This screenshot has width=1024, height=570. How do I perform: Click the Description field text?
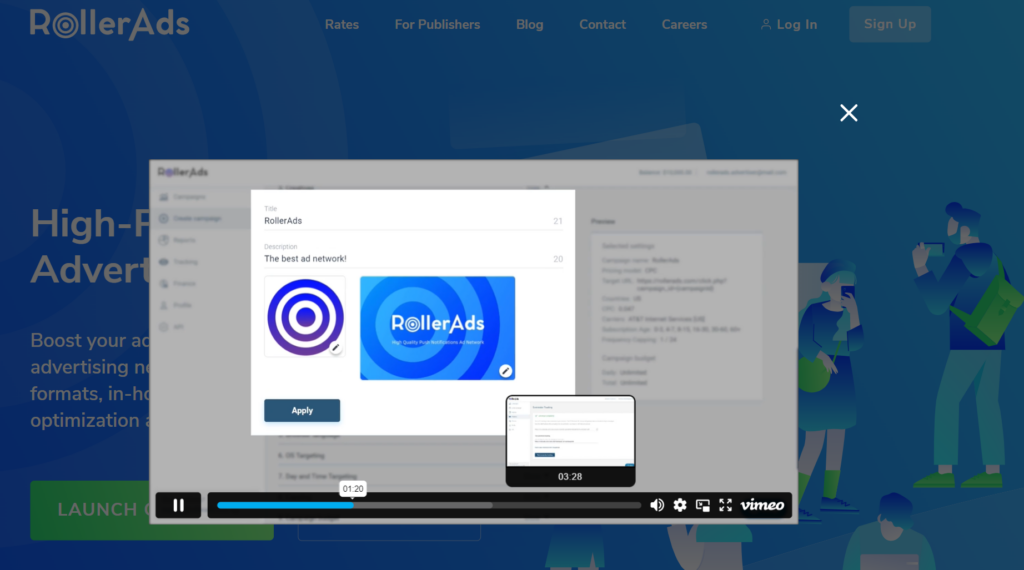[x=305, y=259]
